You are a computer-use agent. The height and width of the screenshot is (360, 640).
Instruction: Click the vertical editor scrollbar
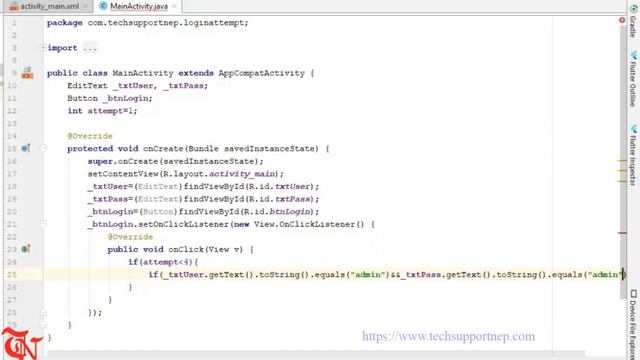(623, 161)
